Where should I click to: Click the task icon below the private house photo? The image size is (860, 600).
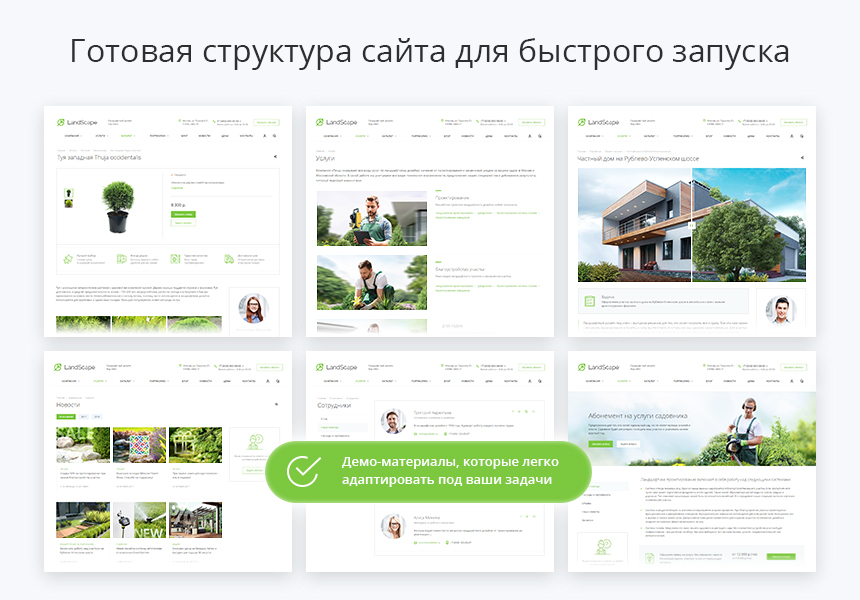coord(587,299)
